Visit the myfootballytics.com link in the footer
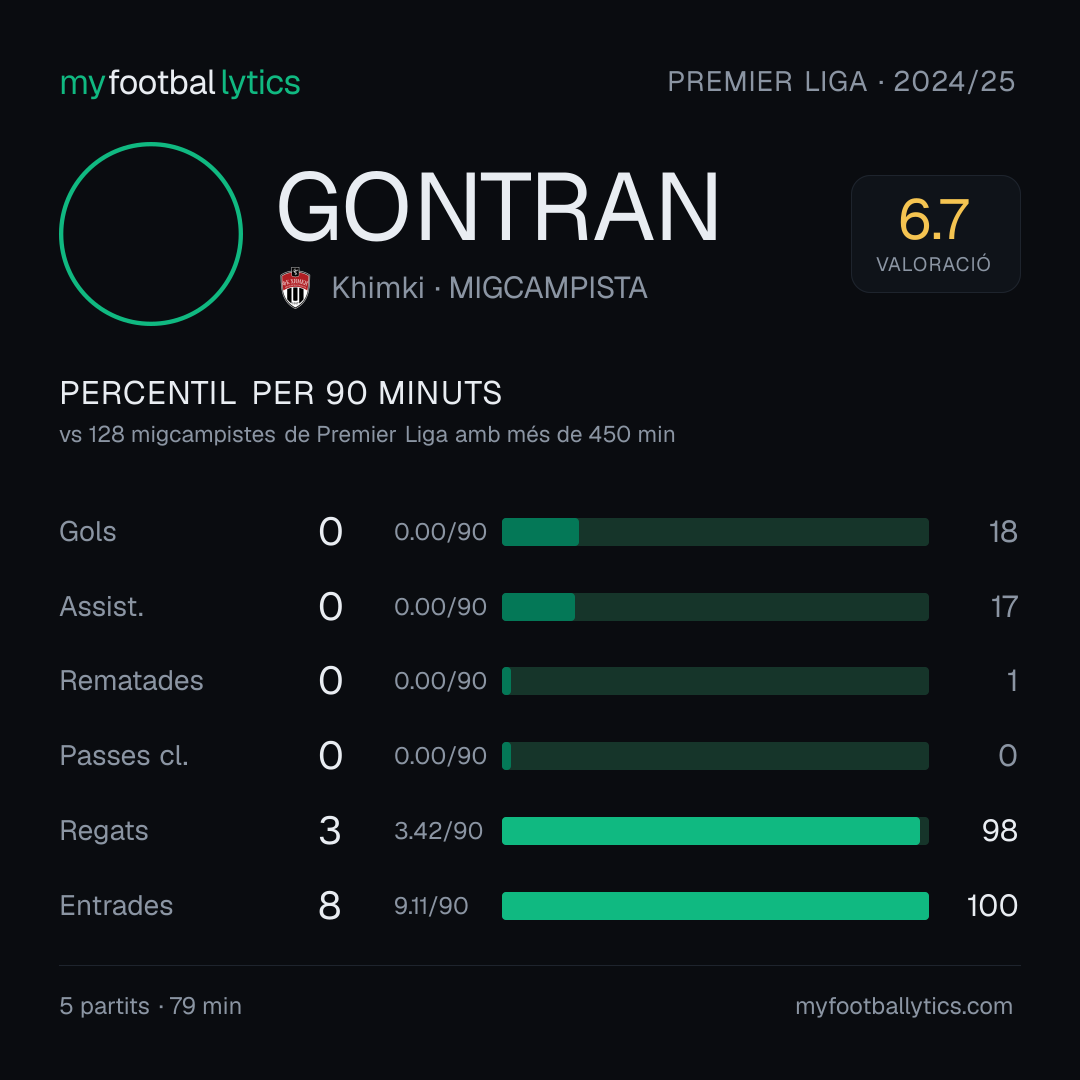The width and height of the screenshot is (1080, 1080). click(x=904, y=1006)
